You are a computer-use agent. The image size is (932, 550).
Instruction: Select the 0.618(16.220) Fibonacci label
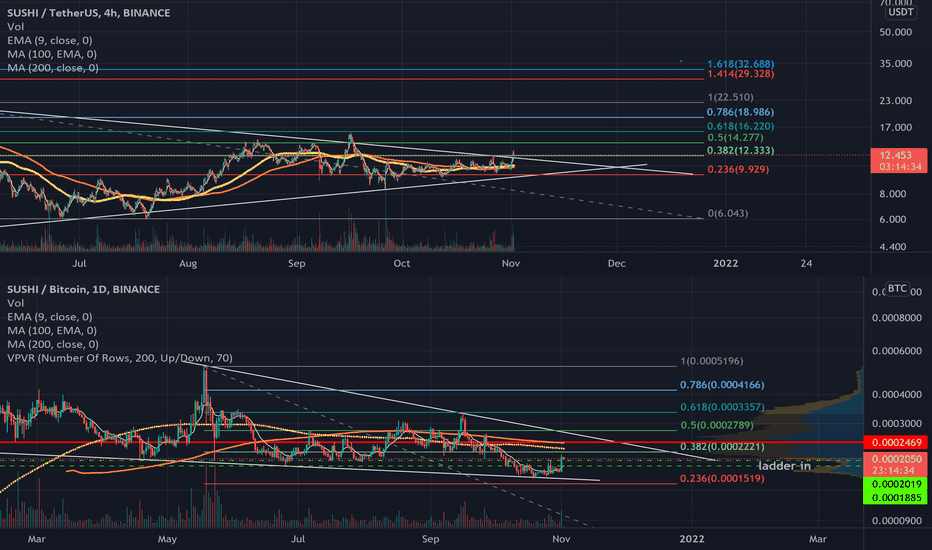[741, 126]
